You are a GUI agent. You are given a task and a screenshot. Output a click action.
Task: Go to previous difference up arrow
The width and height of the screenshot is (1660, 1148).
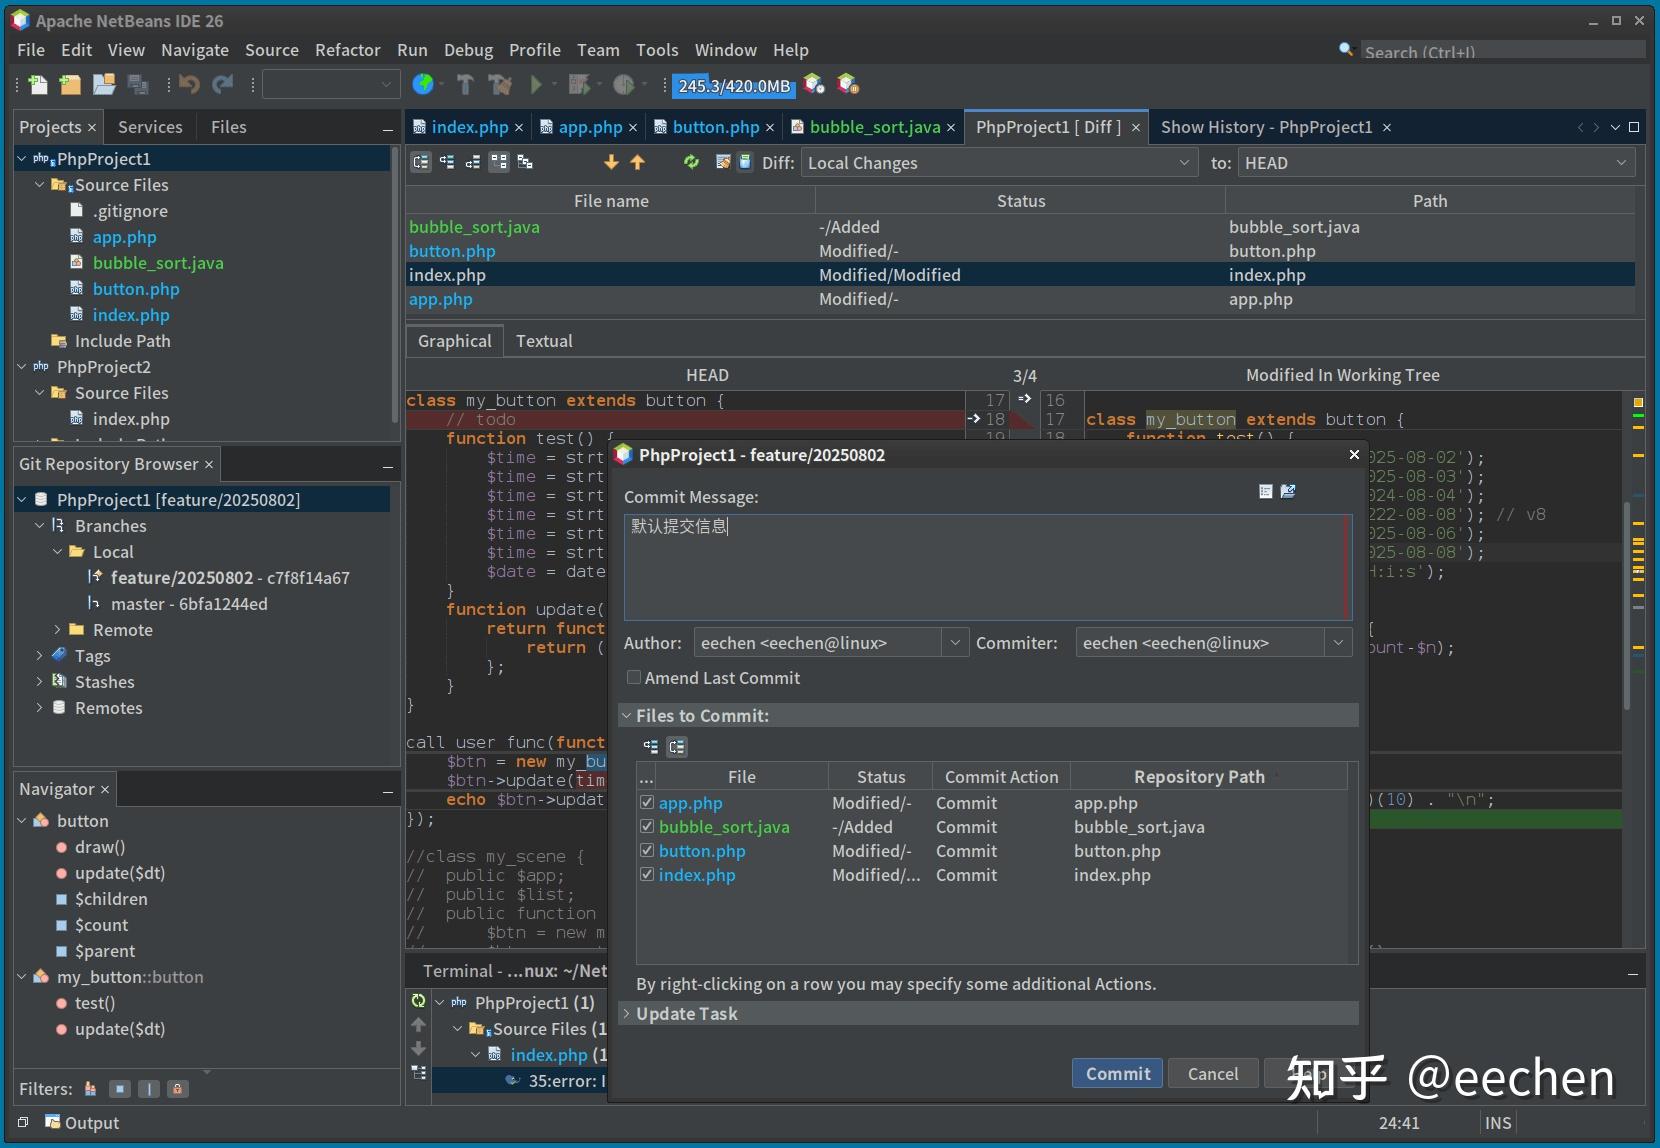tap(637, 162)
